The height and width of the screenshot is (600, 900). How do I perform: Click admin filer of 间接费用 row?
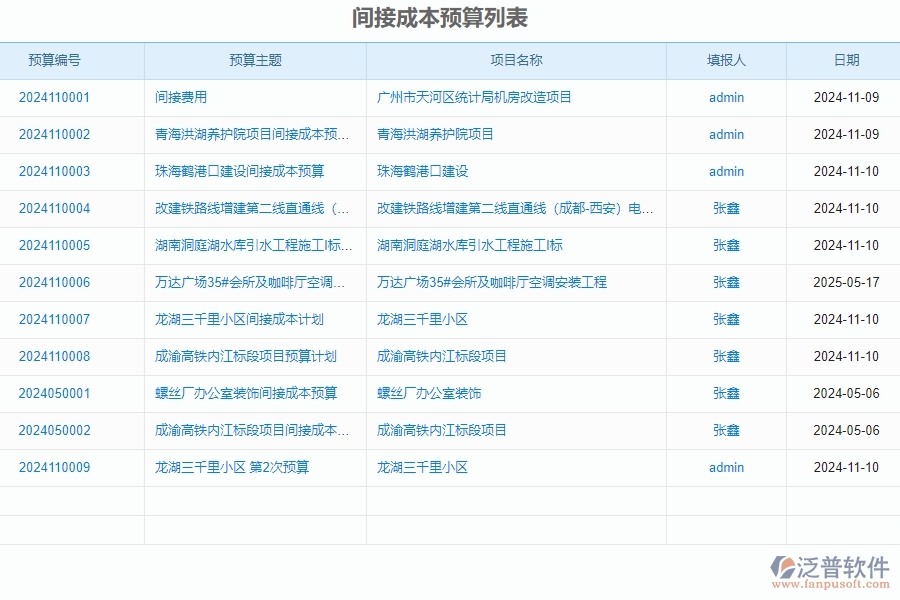725,97
